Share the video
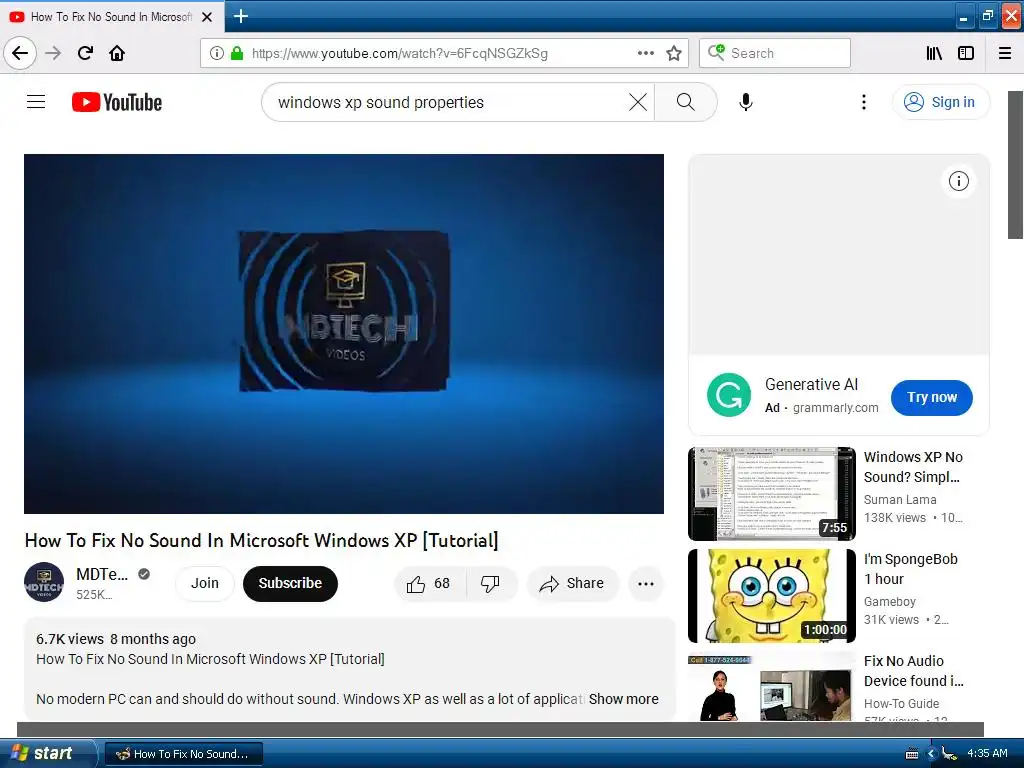Image resolution: width=1024 pixels, height=768 pixels. pos(572,584)
